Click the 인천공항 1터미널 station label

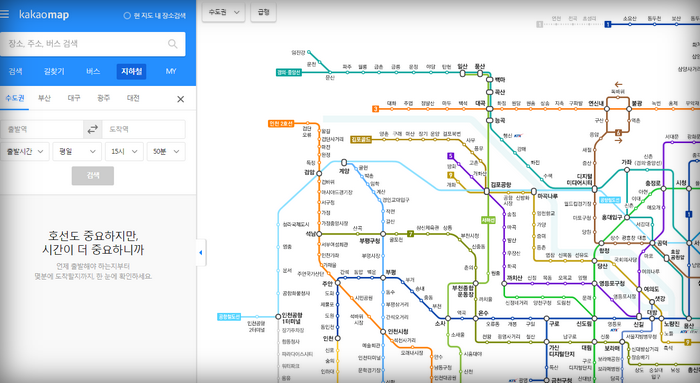292,318
